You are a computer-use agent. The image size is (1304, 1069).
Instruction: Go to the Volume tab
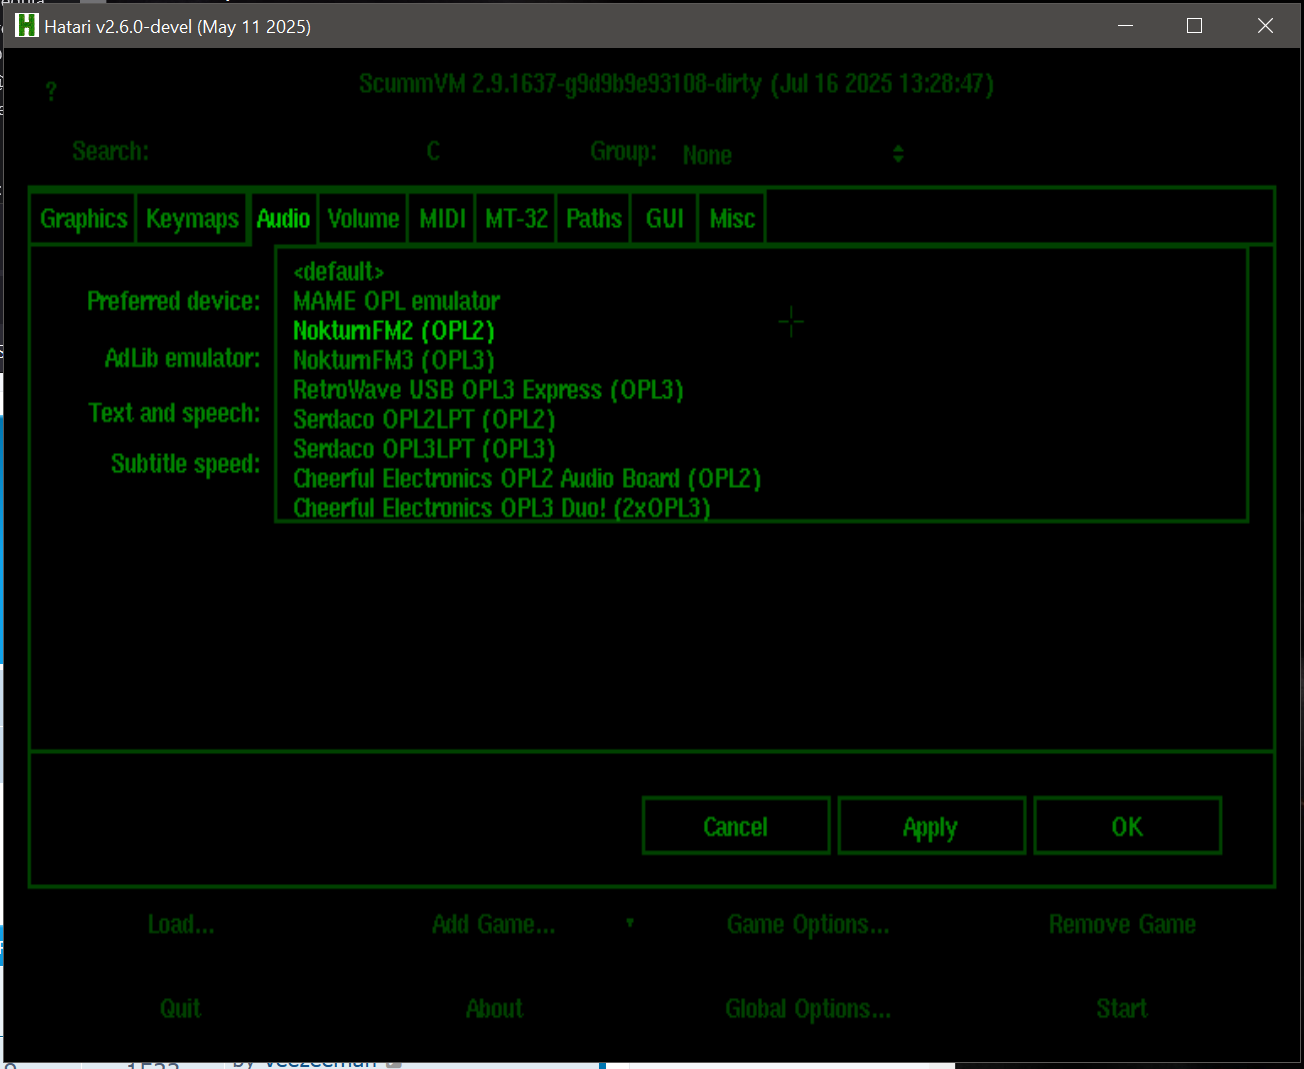pos(363,218)
